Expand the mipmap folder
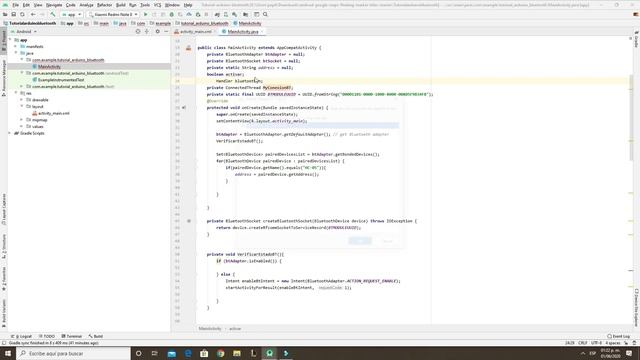Viewport: 640px width, 360px height. pos(22,120)
